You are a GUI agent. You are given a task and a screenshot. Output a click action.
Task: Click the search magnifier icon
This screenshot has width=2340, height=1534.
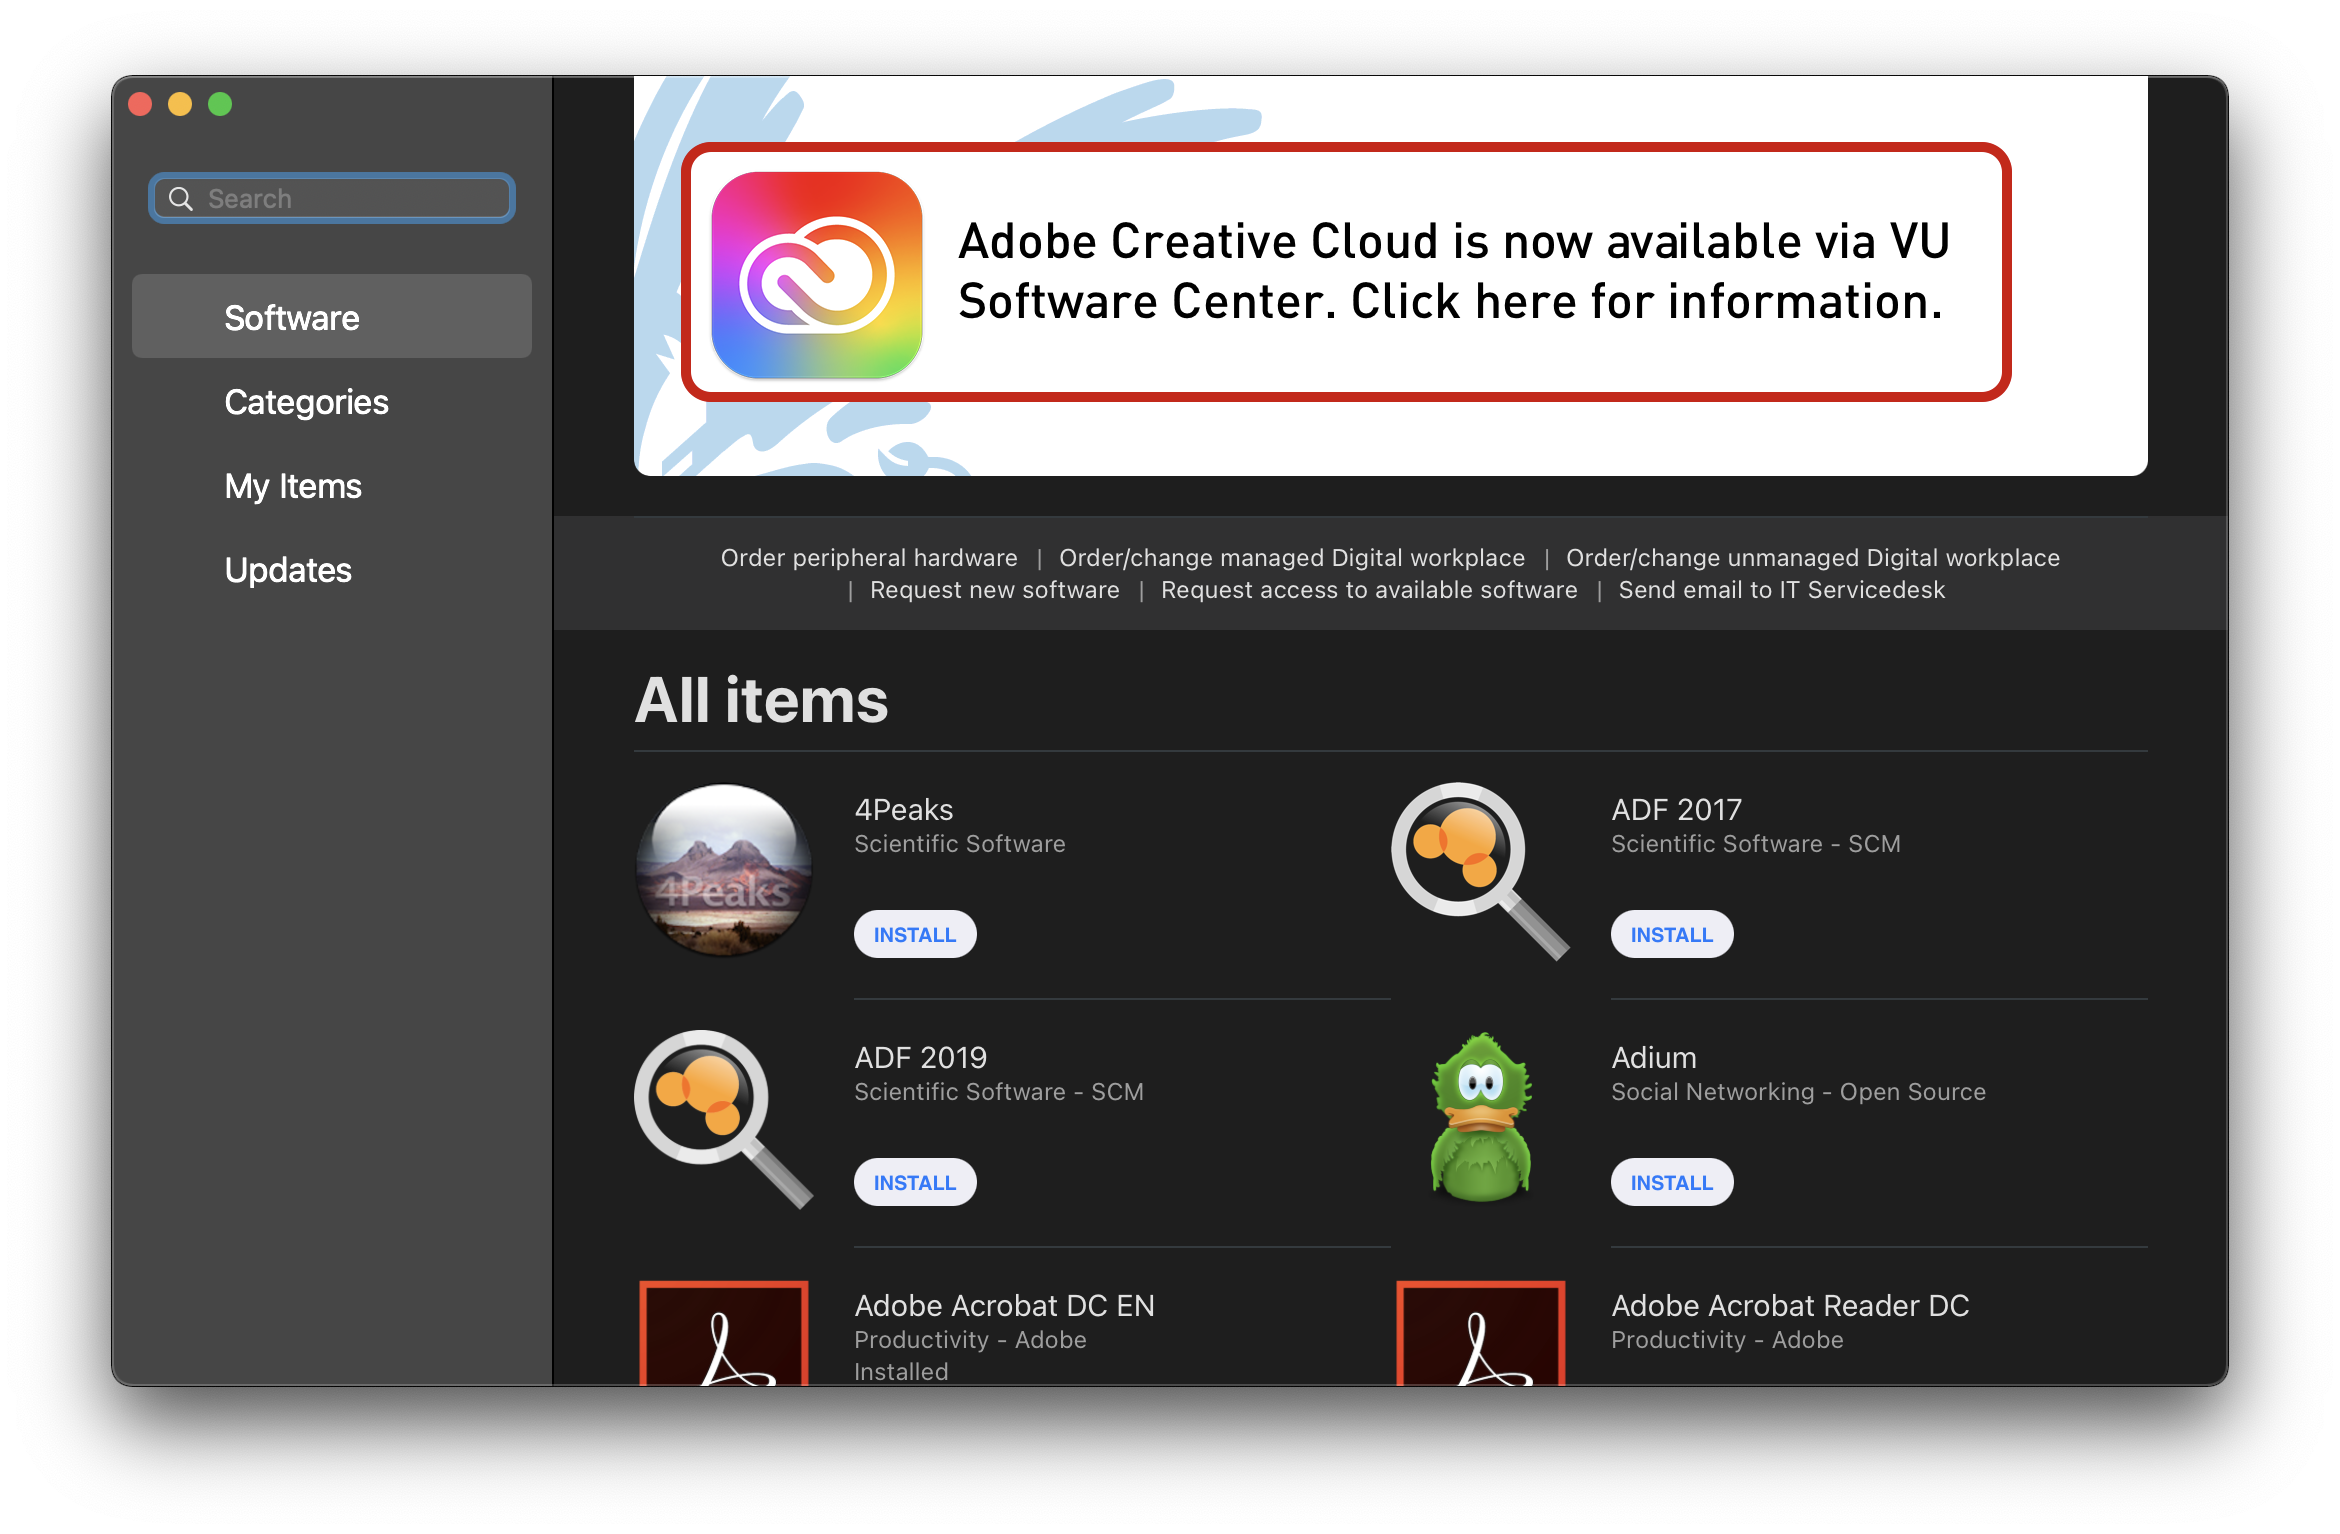(181, 199)
